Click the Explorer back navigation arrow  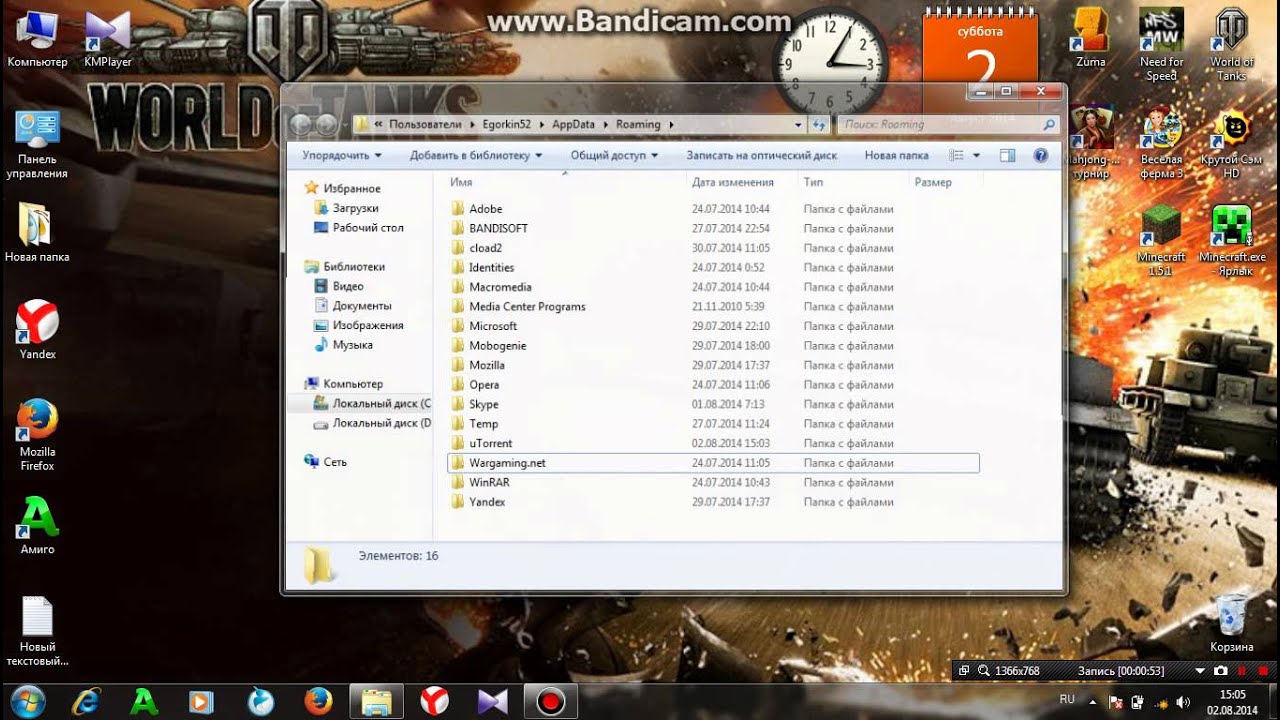click(x=301, y=124)
